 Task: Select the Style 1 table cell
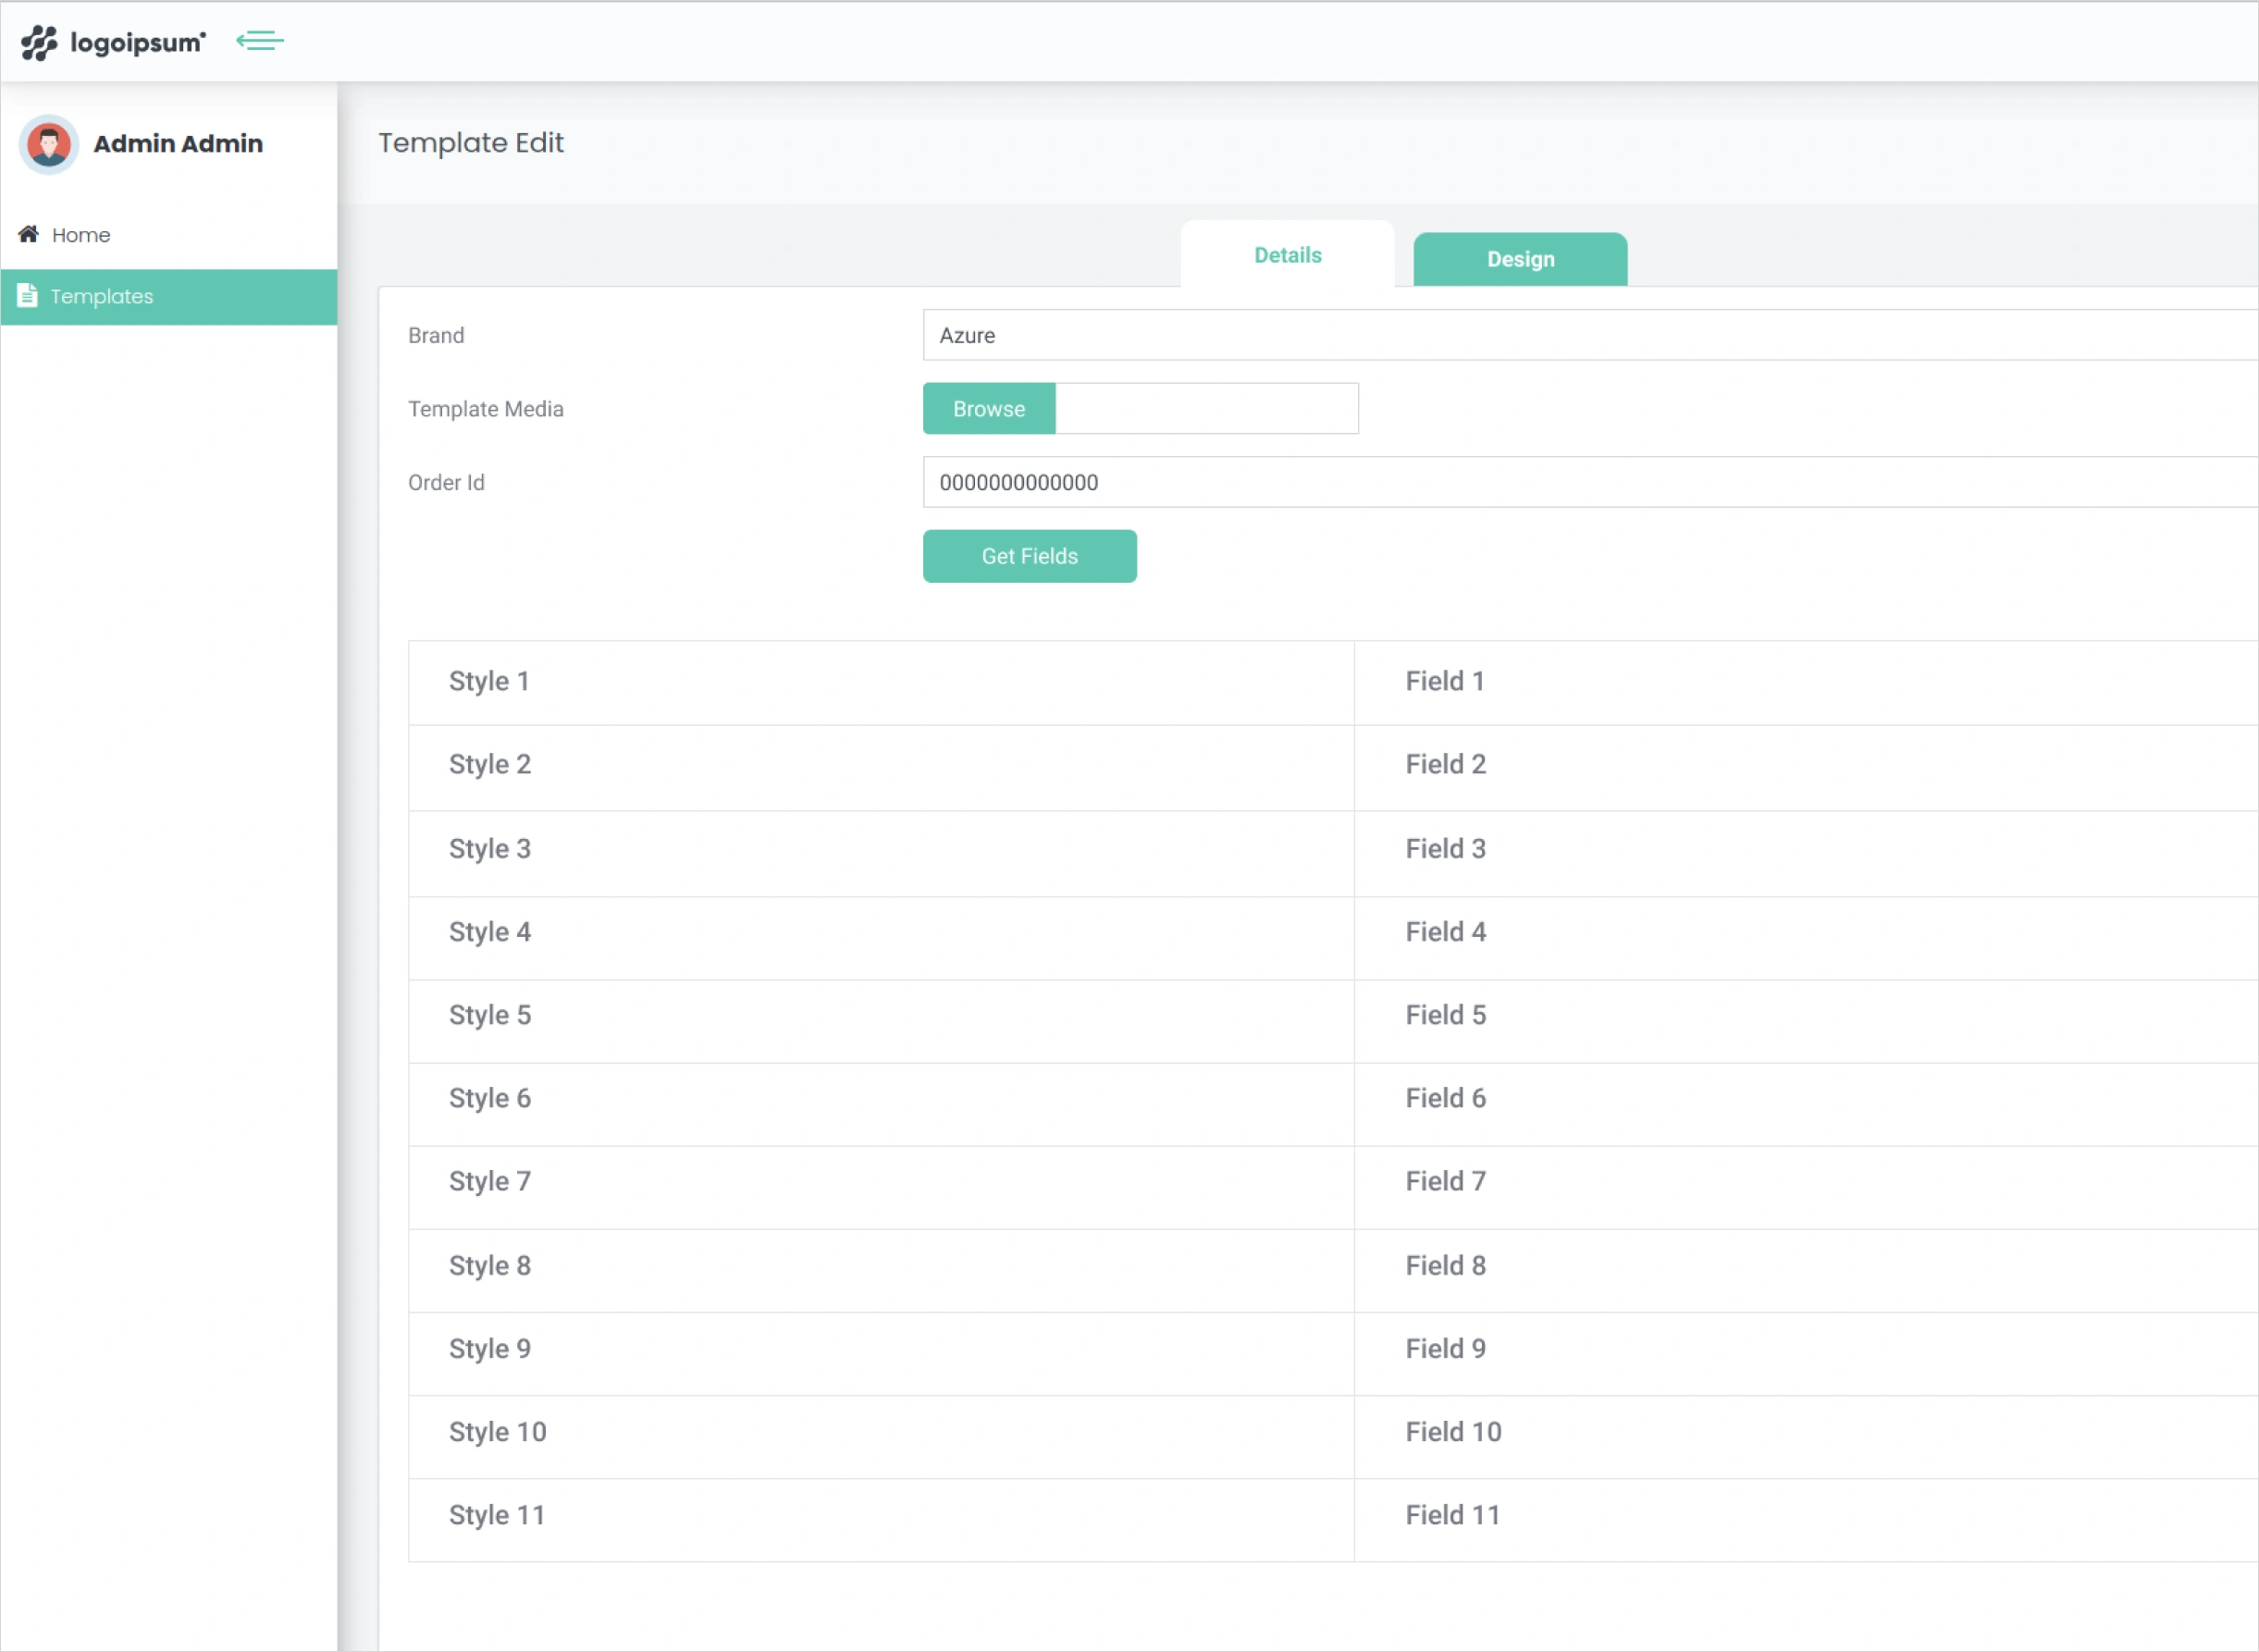coord(880,682)
